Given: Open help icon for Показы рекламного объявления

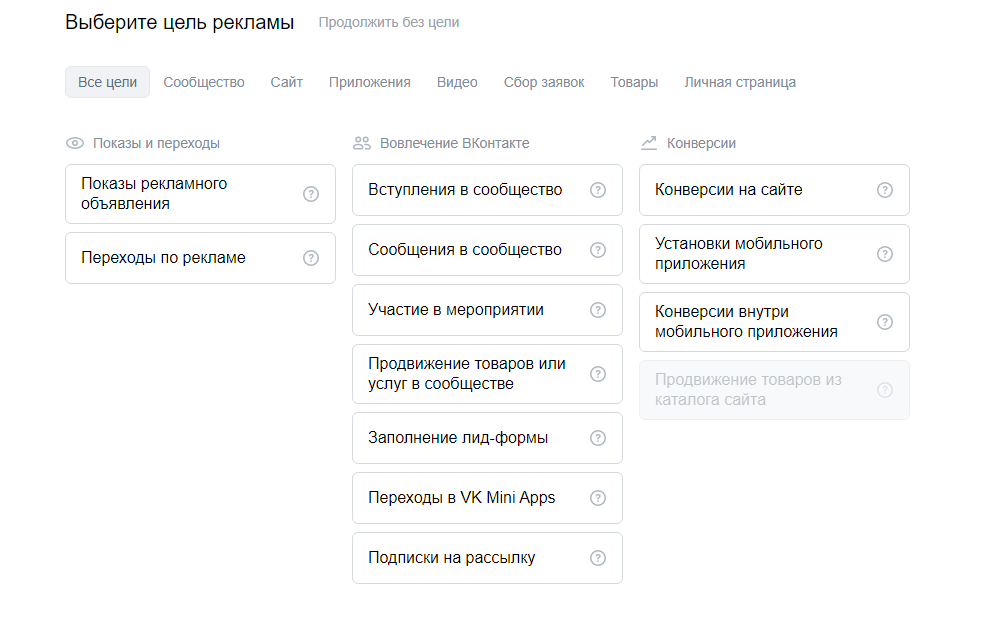Looking at the screenshot, I should point(311,194).
